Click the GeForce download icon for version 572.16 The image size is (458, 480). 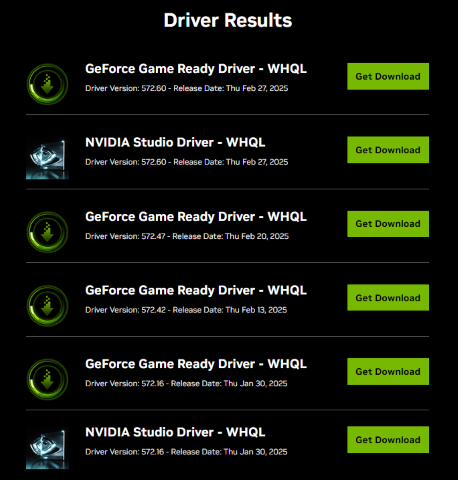tap(47, 379)
